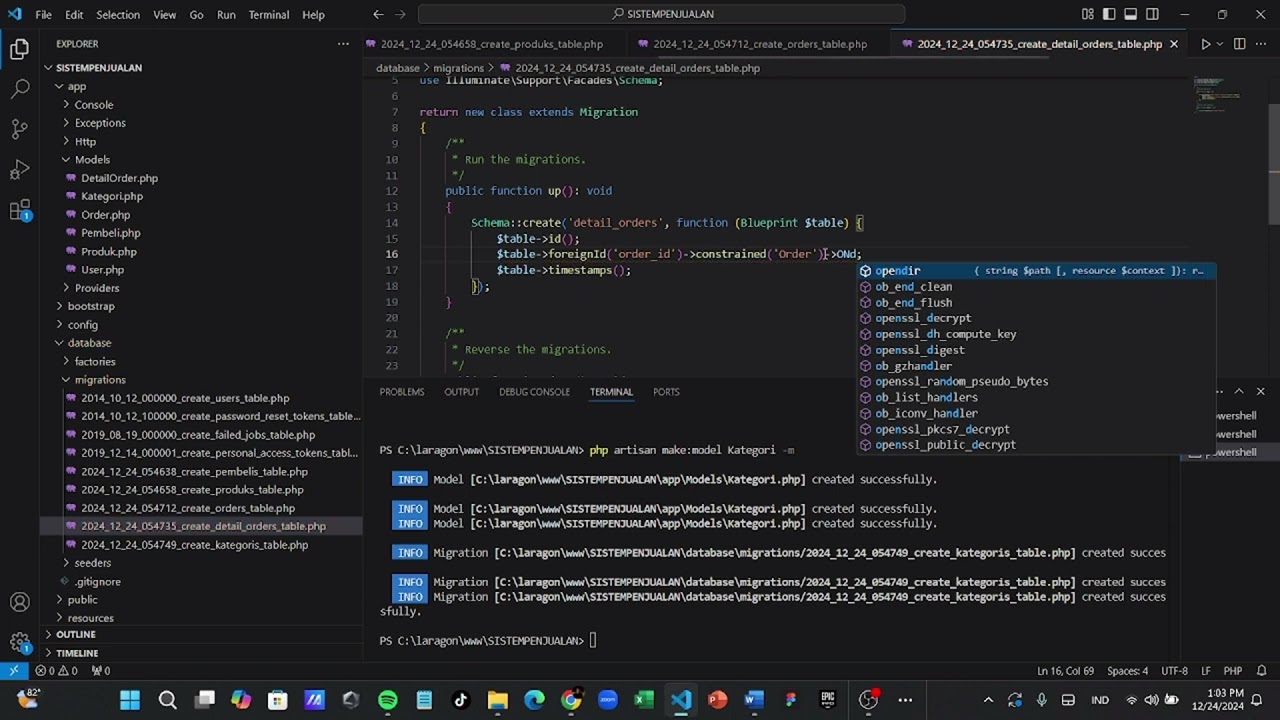Open File Explorer from taskbar
Screen dimensions: 1280x720
pos(497,700)
